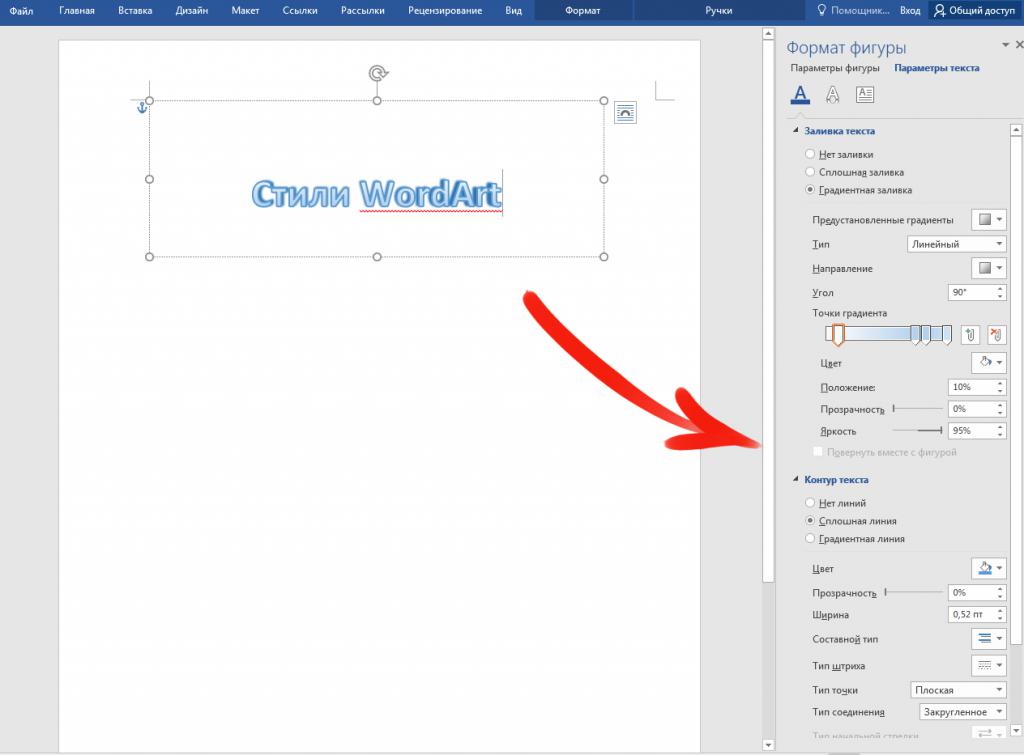Open the Text Effects icon tab
Viewport: 1024px width, 755px height.
(x=832, y=95)
